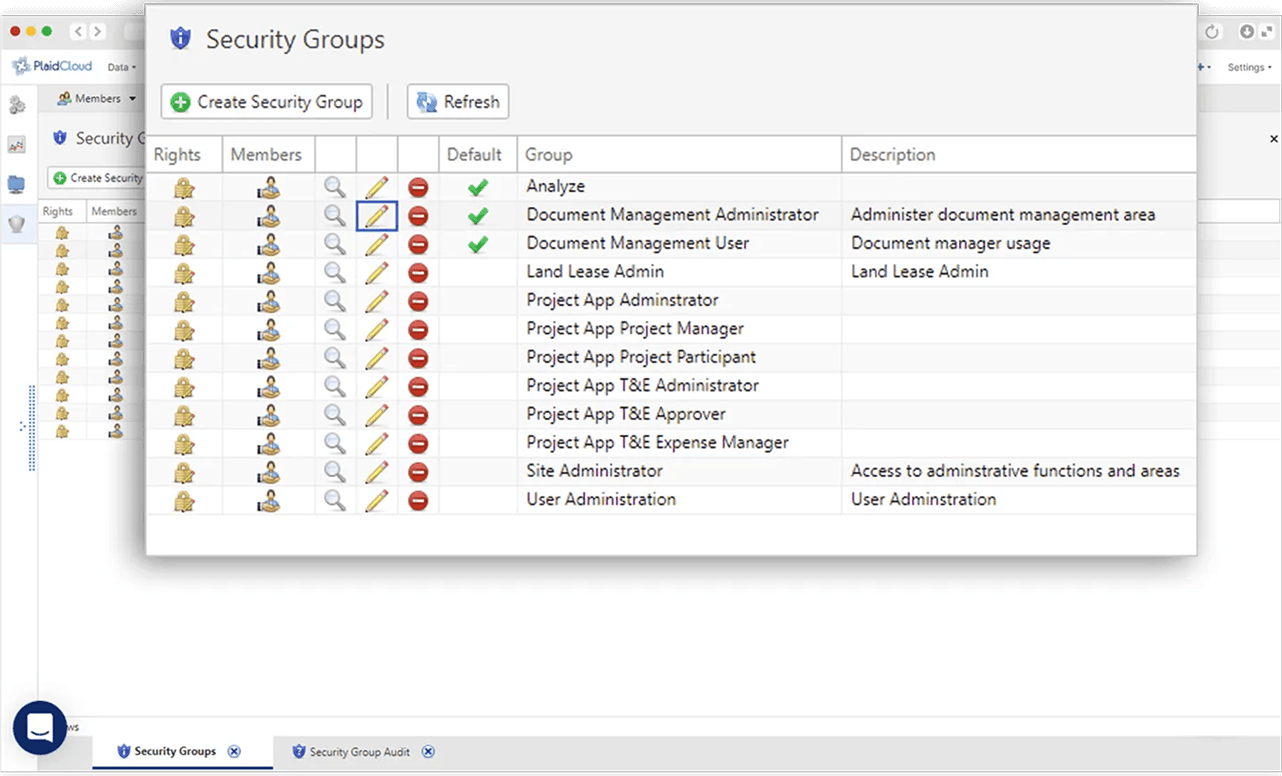This screenshot has height=776, width=1282.
Task: Open the shield icon in left sidebar
Action: (x=17, y=224)
